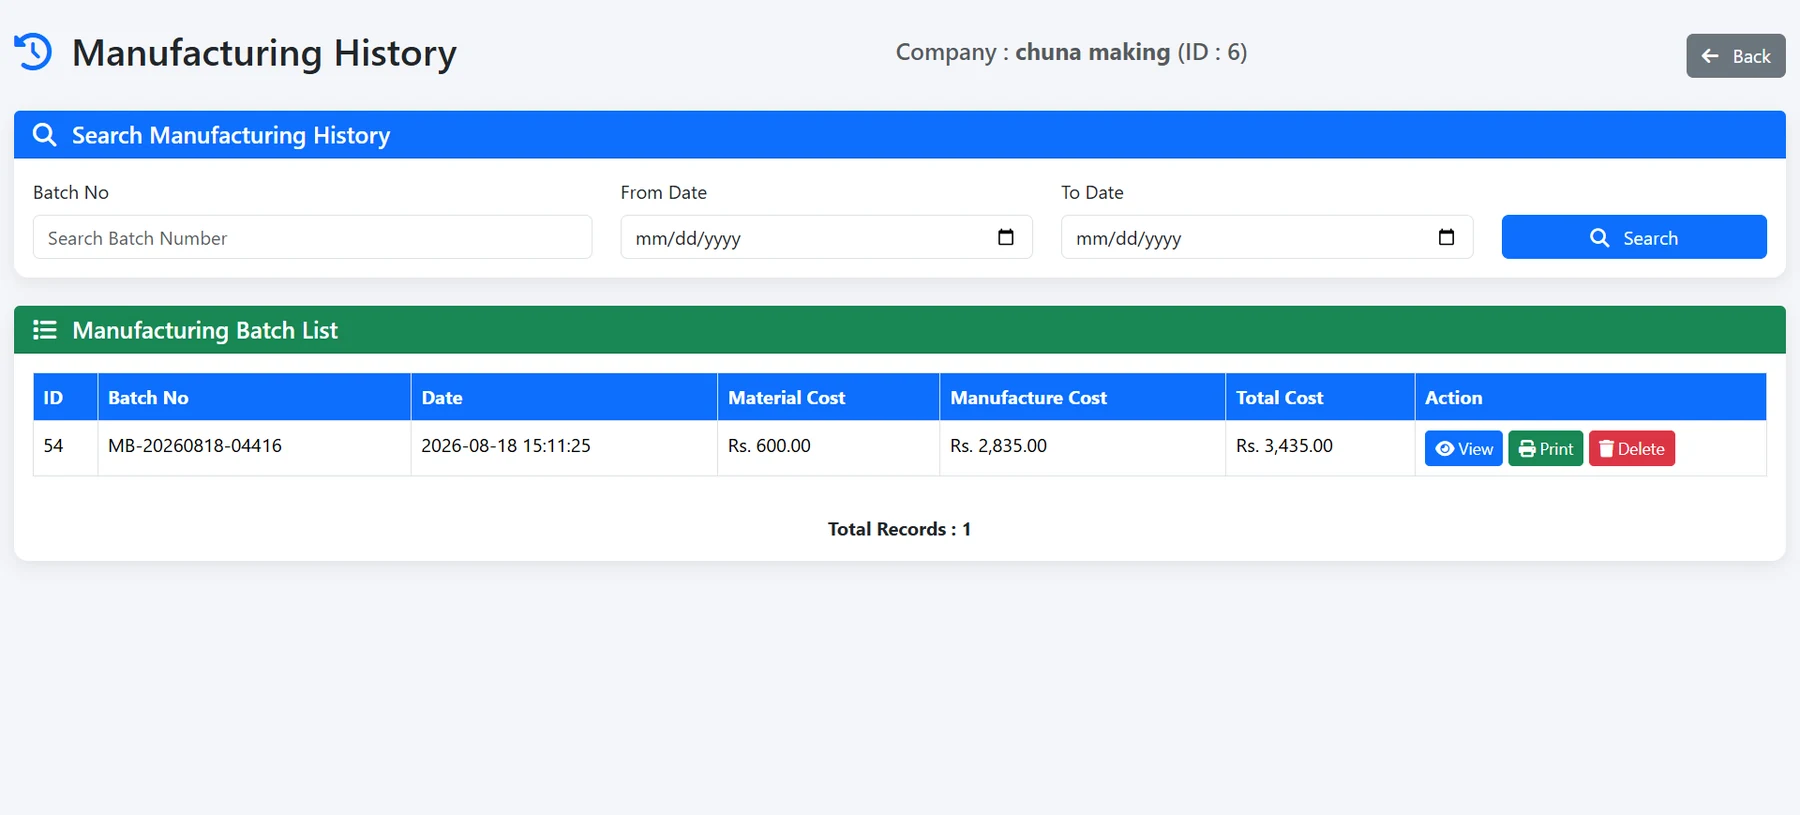1800x815 pixels.
Task: Click the Manufacturing Batch List heading
Action: point(205,330)
